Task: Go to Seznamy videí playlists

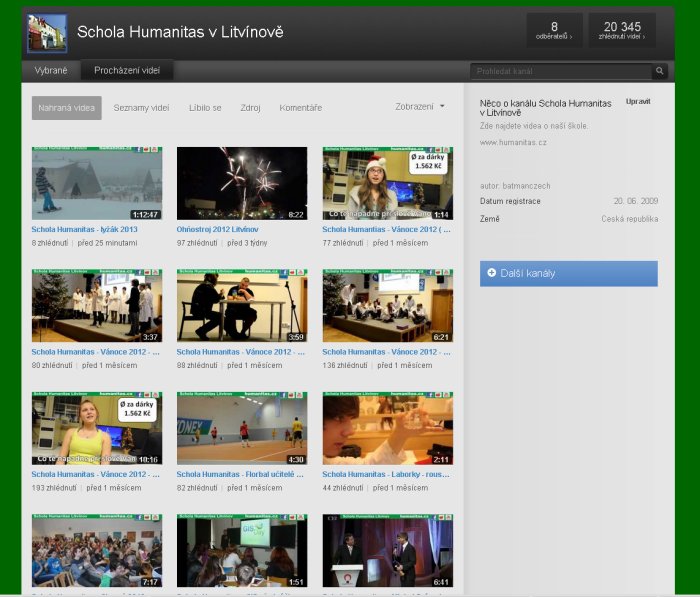Action: click(x=141, y=107)
